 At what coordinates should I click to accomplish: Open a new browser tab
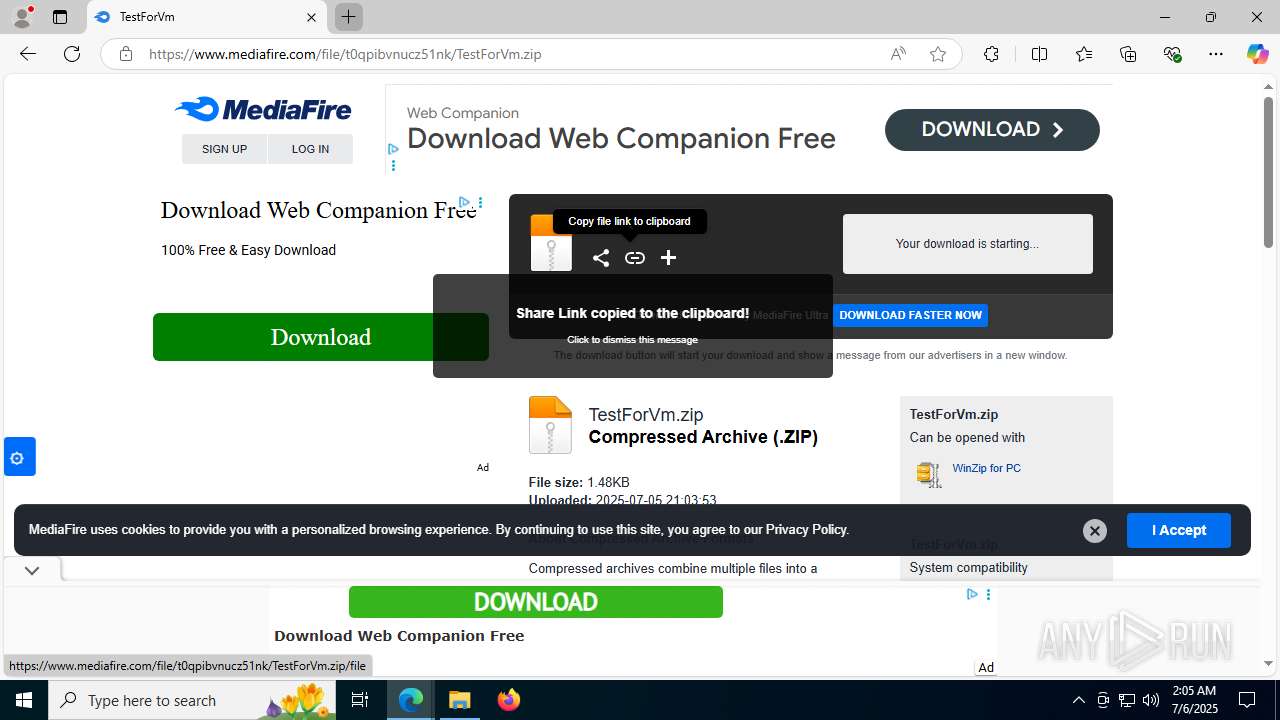[x=348, y=17]
